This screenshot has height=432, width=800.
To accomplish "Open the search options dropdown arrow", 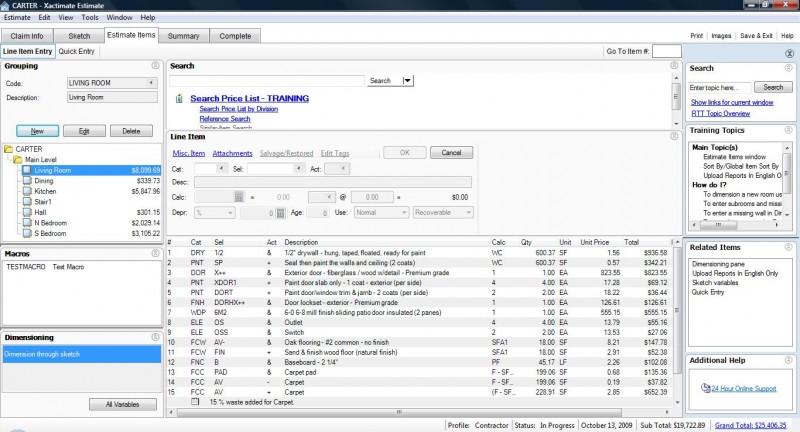I will point(407,81).
